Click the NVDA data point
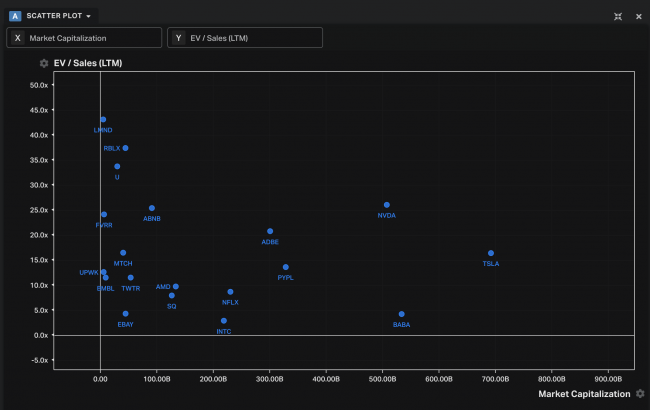This screenshot has height=410, width=650. click(x=387, y=205)
